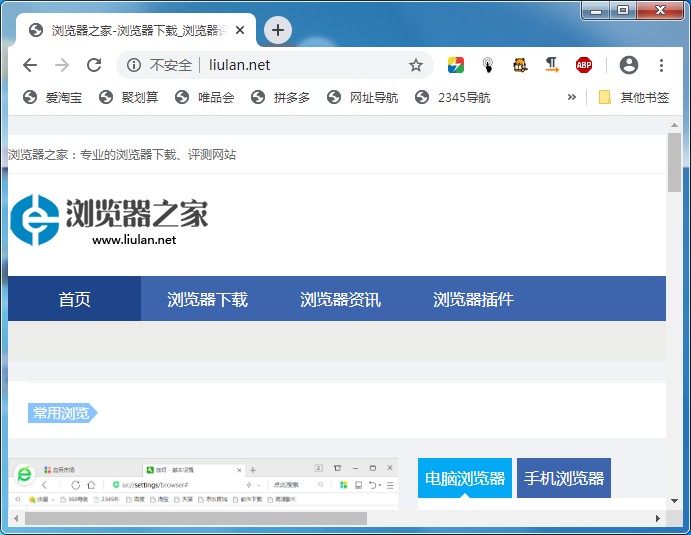Open the 唯品会 bookmark
This screenshot has width=691, height=535.
(204, 97)
